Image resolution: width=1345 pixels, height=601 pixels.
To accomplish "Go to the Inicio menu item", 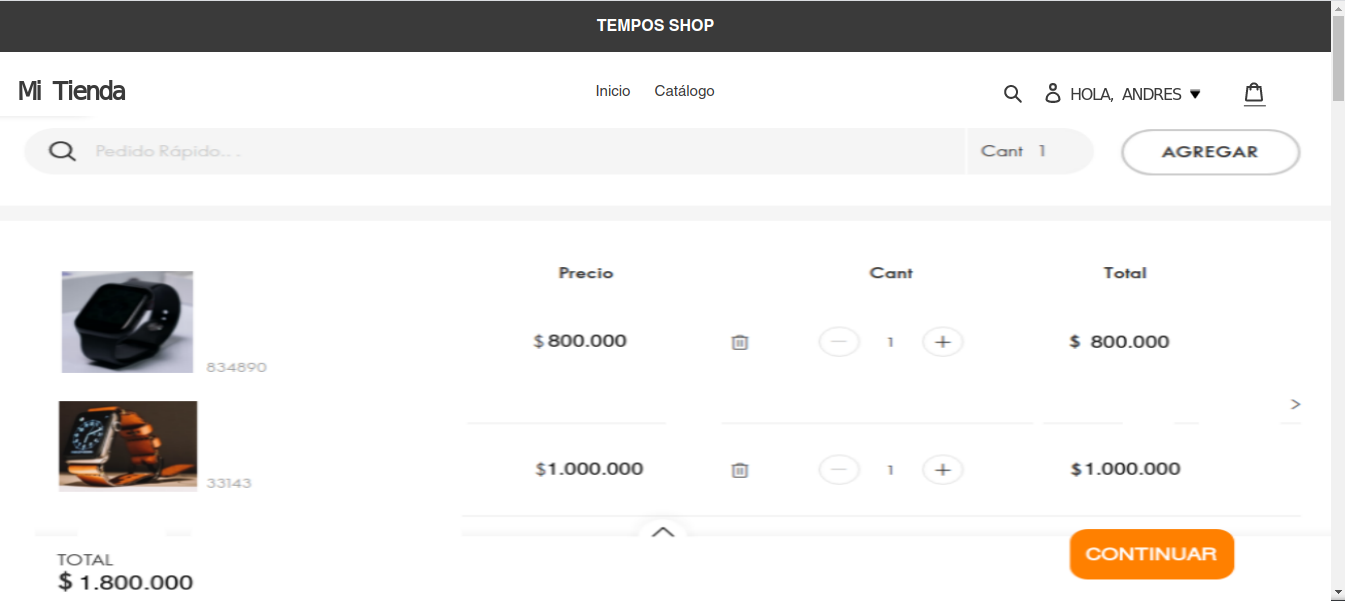I will (613, 91).
